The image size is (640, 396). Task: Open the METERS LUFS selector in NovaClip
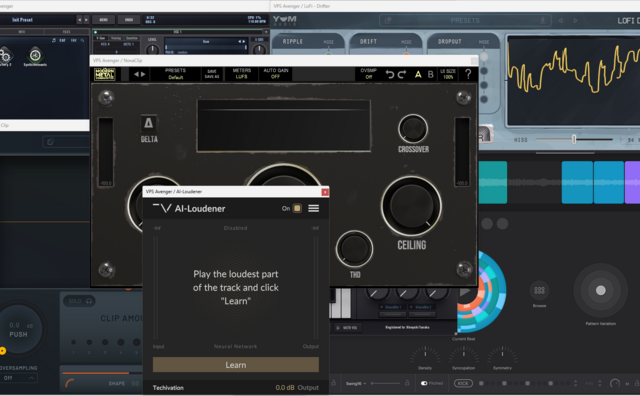pyautogui.click(x=242, y=74)
